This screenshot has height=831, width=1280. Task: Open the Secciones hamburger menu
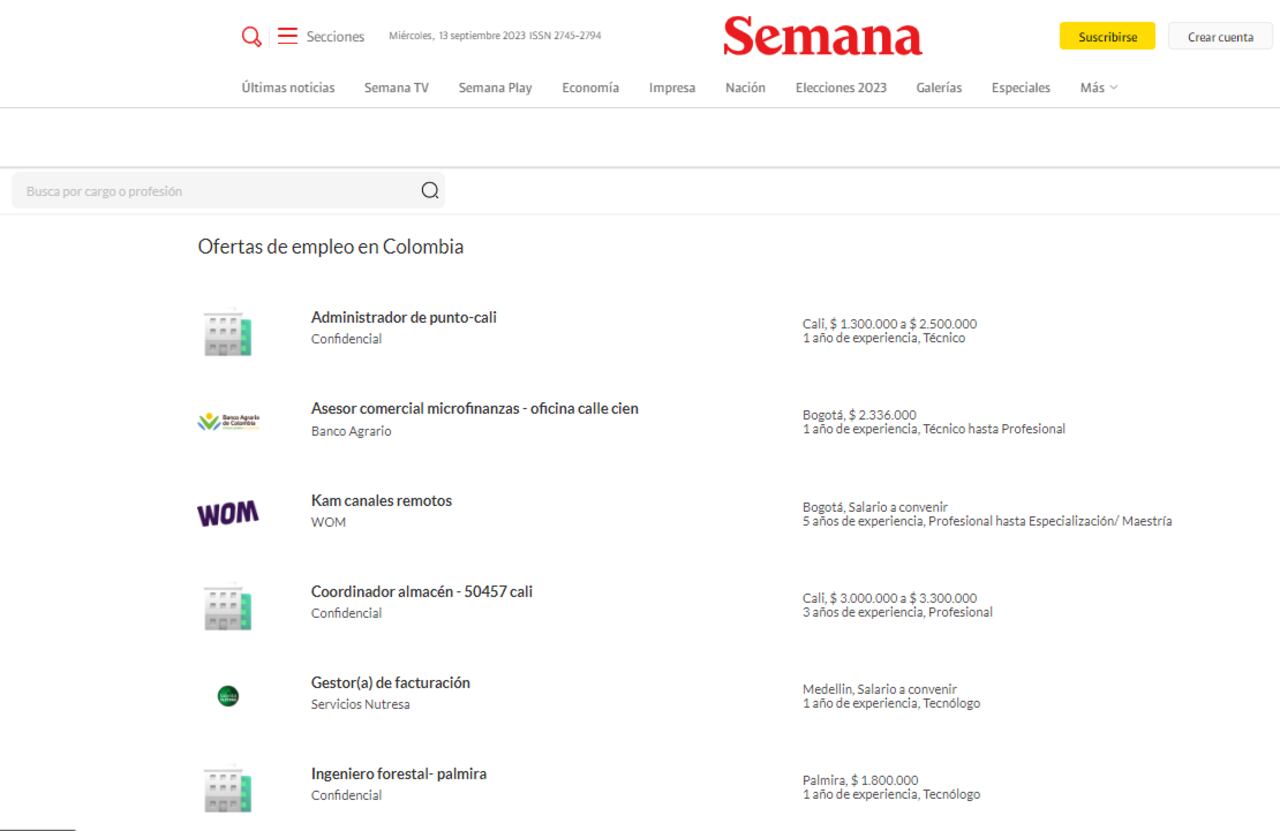(287, 35)
